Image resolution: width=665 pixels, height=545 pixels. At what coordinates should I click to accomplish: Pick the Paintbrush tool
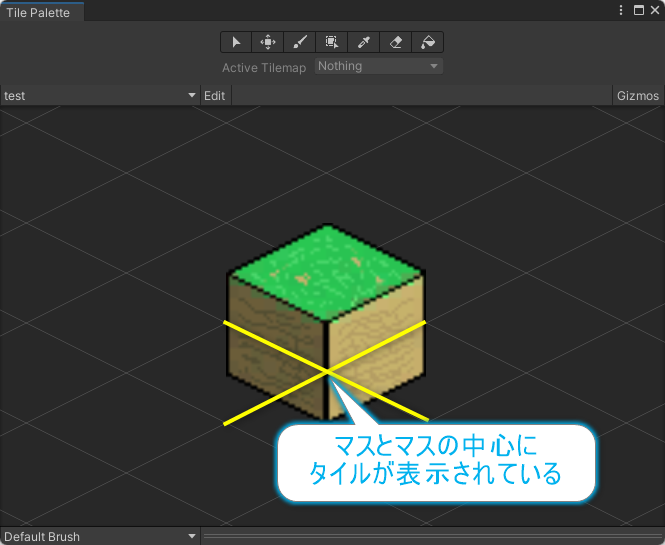pos(299,42)
